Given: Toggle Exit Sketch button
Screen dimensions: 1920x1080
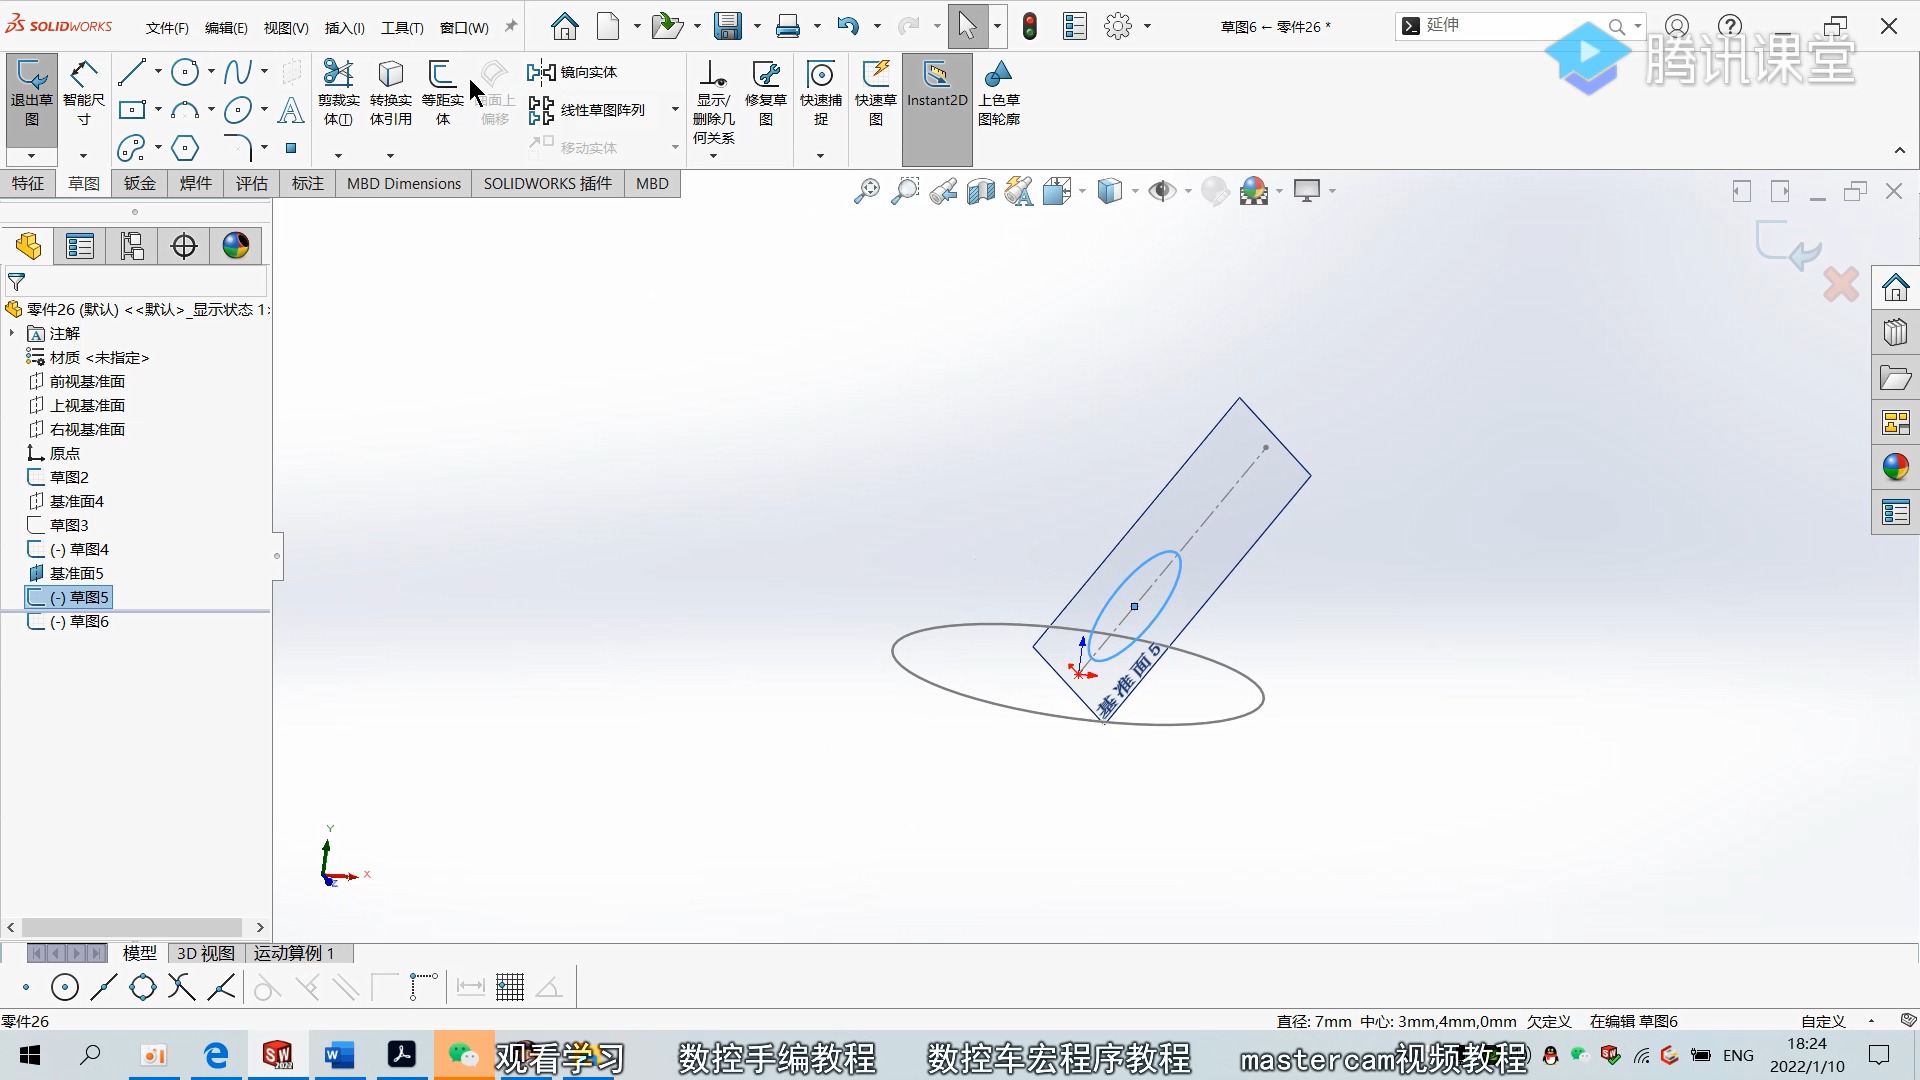Looking at the screenshot, I should [x=31, y=92].
